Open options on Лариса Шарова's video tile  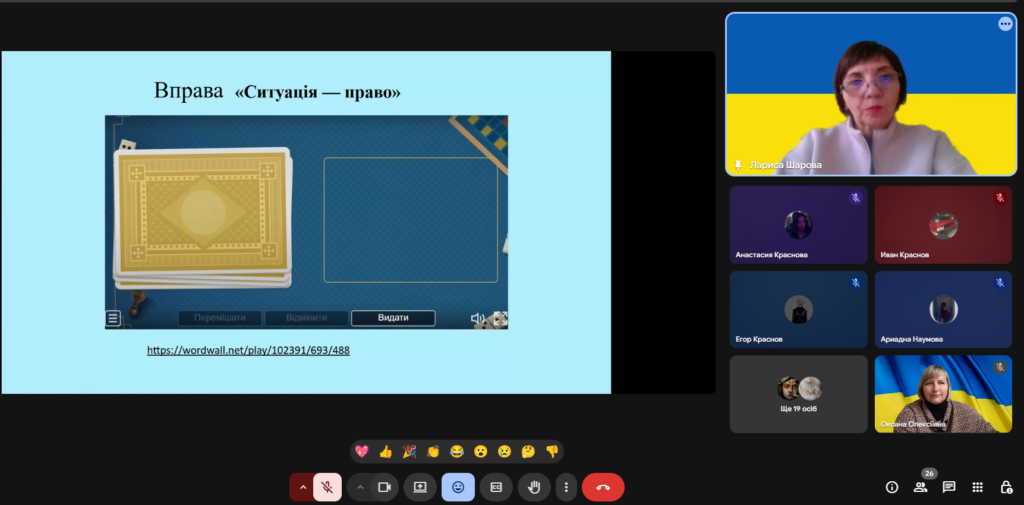(x=1005, y=24)
